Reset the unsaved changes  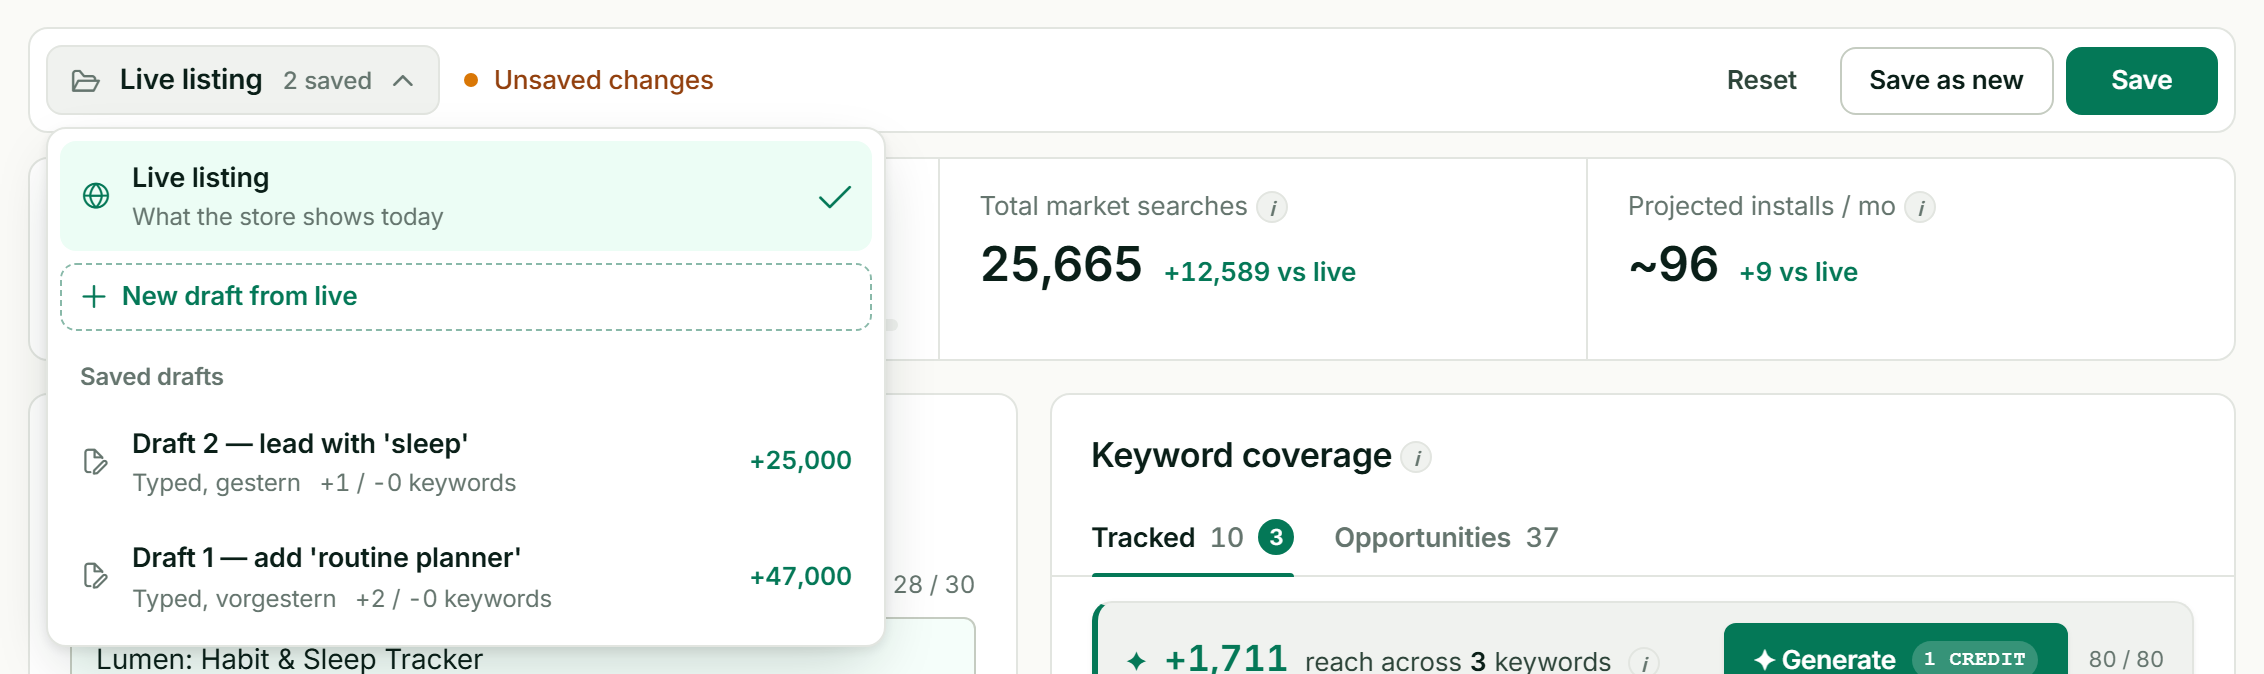point(1762,80)
